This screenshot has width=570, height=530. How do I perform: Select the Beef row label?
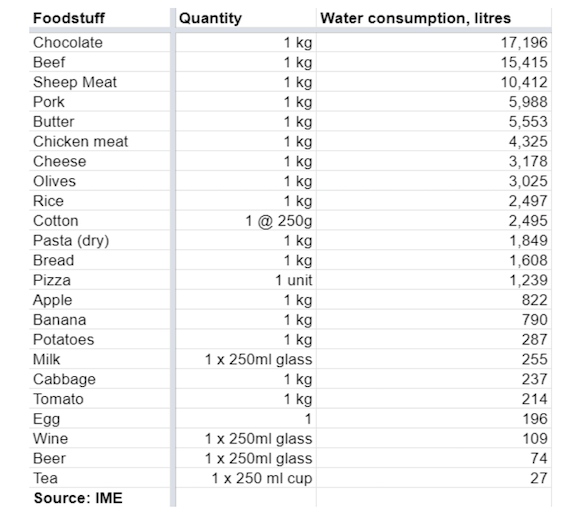pyautogui.click(x=49, y=62)
